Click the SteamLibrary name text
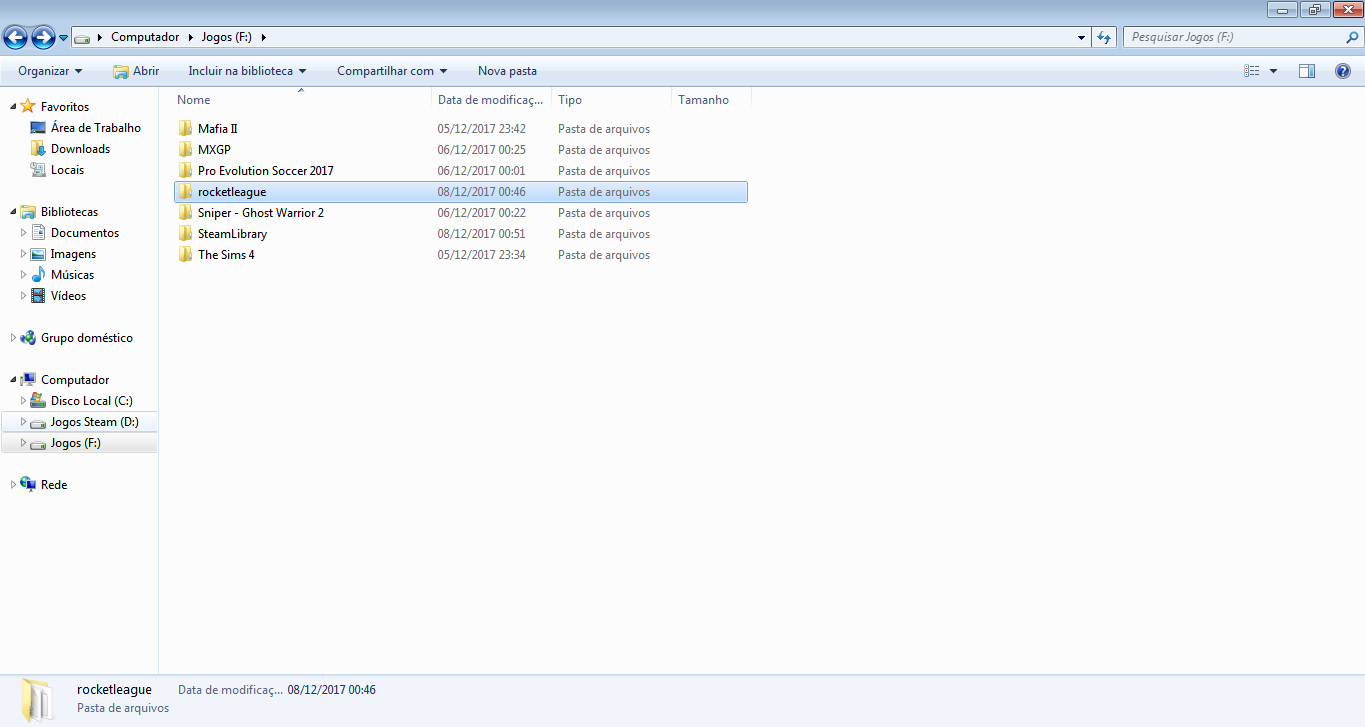This screenshot has width=1365, height=727. 232,234
